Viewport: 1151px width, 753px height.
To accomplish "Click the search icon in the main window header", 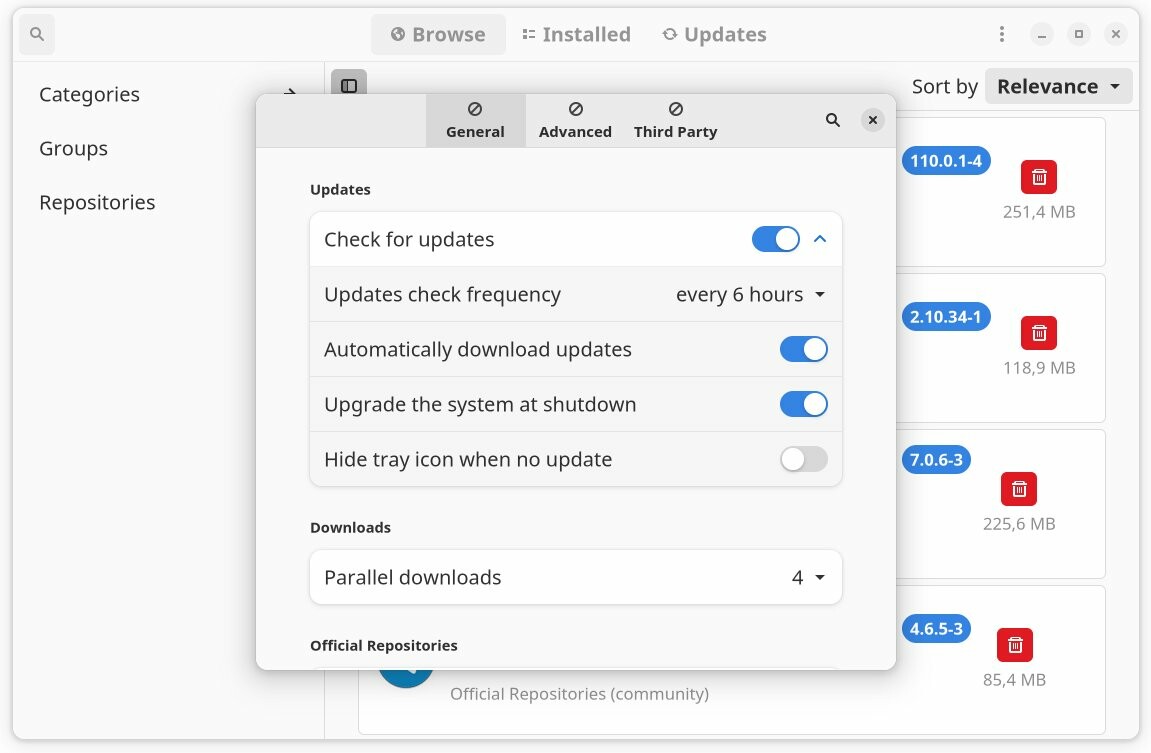I will click(37, 35).
